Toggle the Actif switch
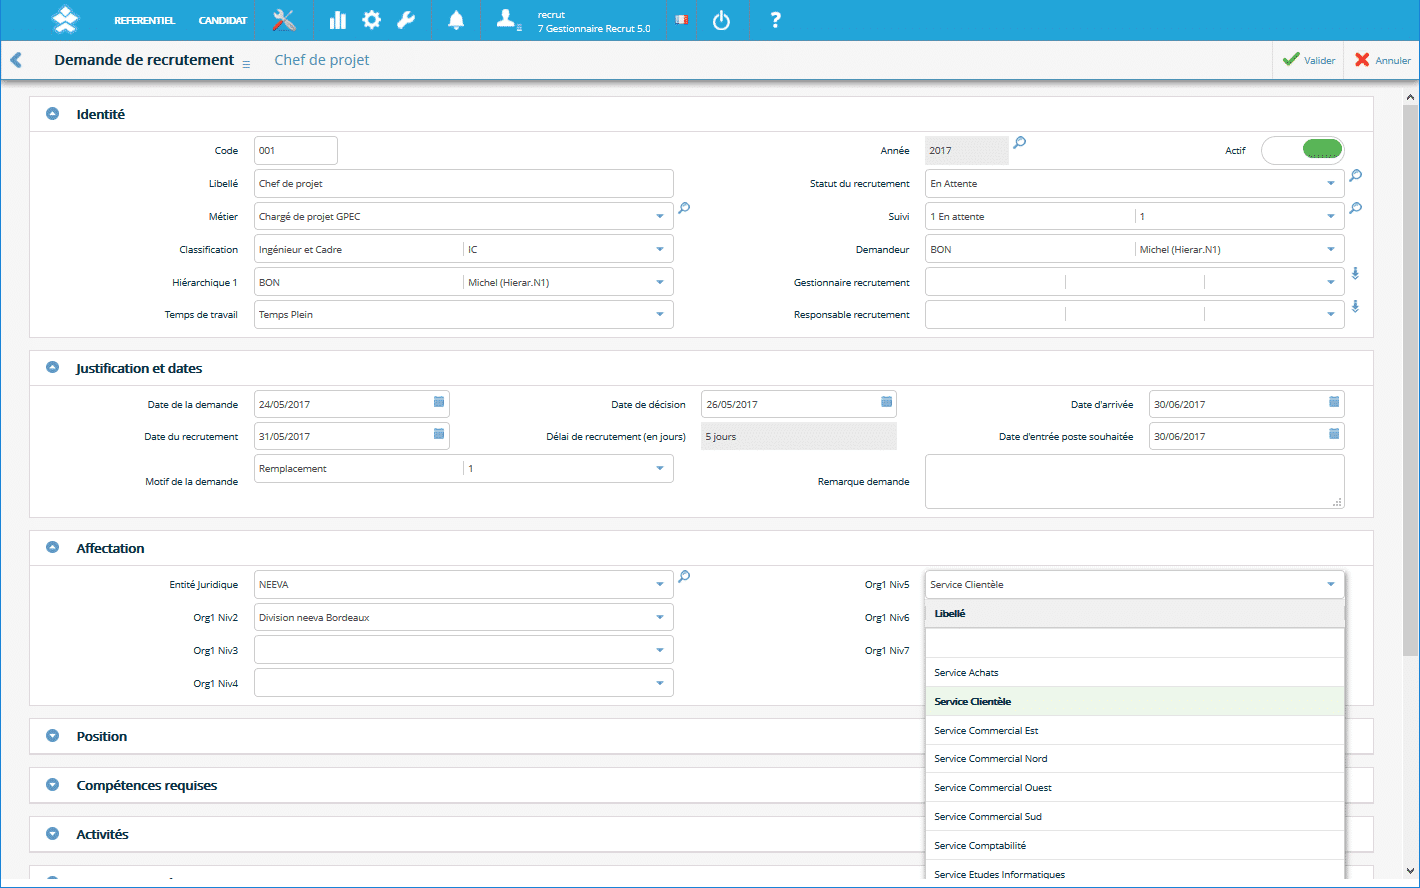The width and height of the screenshot is (1420, 888). (x=1302, y=151)
